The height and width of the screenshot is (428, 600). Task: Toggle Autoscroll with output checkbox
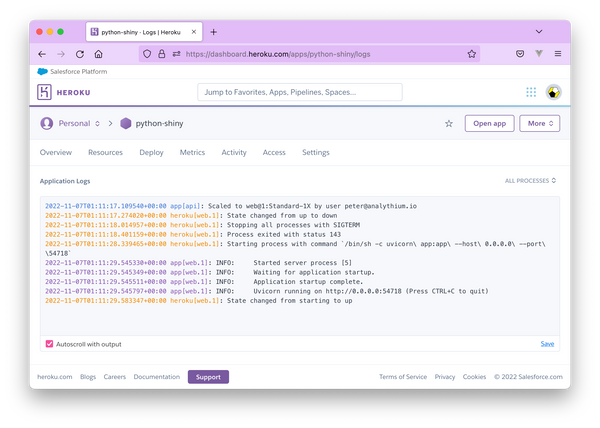pos(49,344)
